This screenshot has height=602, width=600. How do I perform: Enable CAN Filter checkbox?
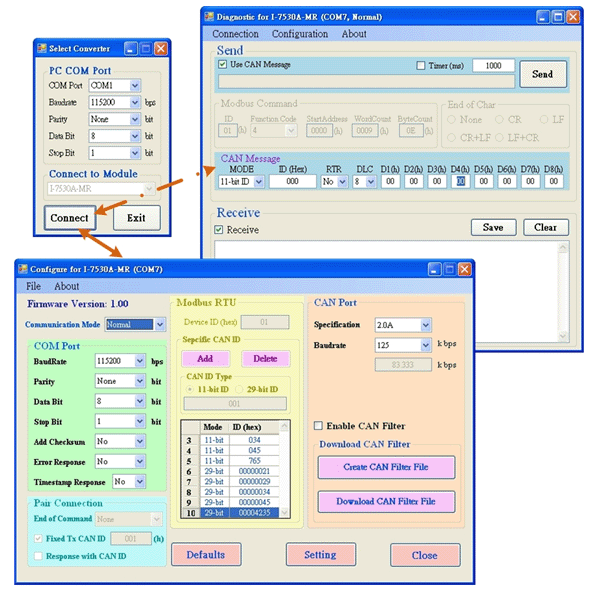coord(318,425)
